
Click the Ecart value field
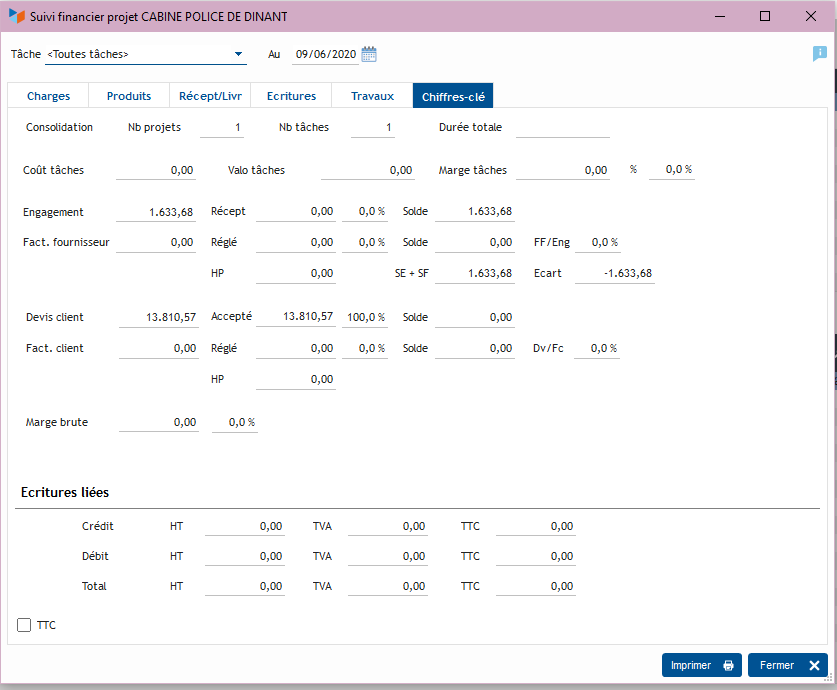coord(615,273)
